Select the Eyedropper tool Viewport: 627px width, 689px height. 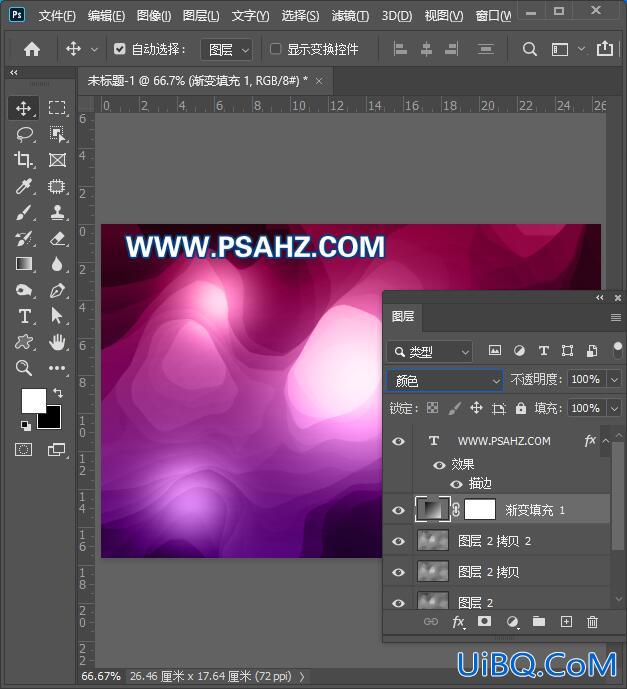[23, 186]
